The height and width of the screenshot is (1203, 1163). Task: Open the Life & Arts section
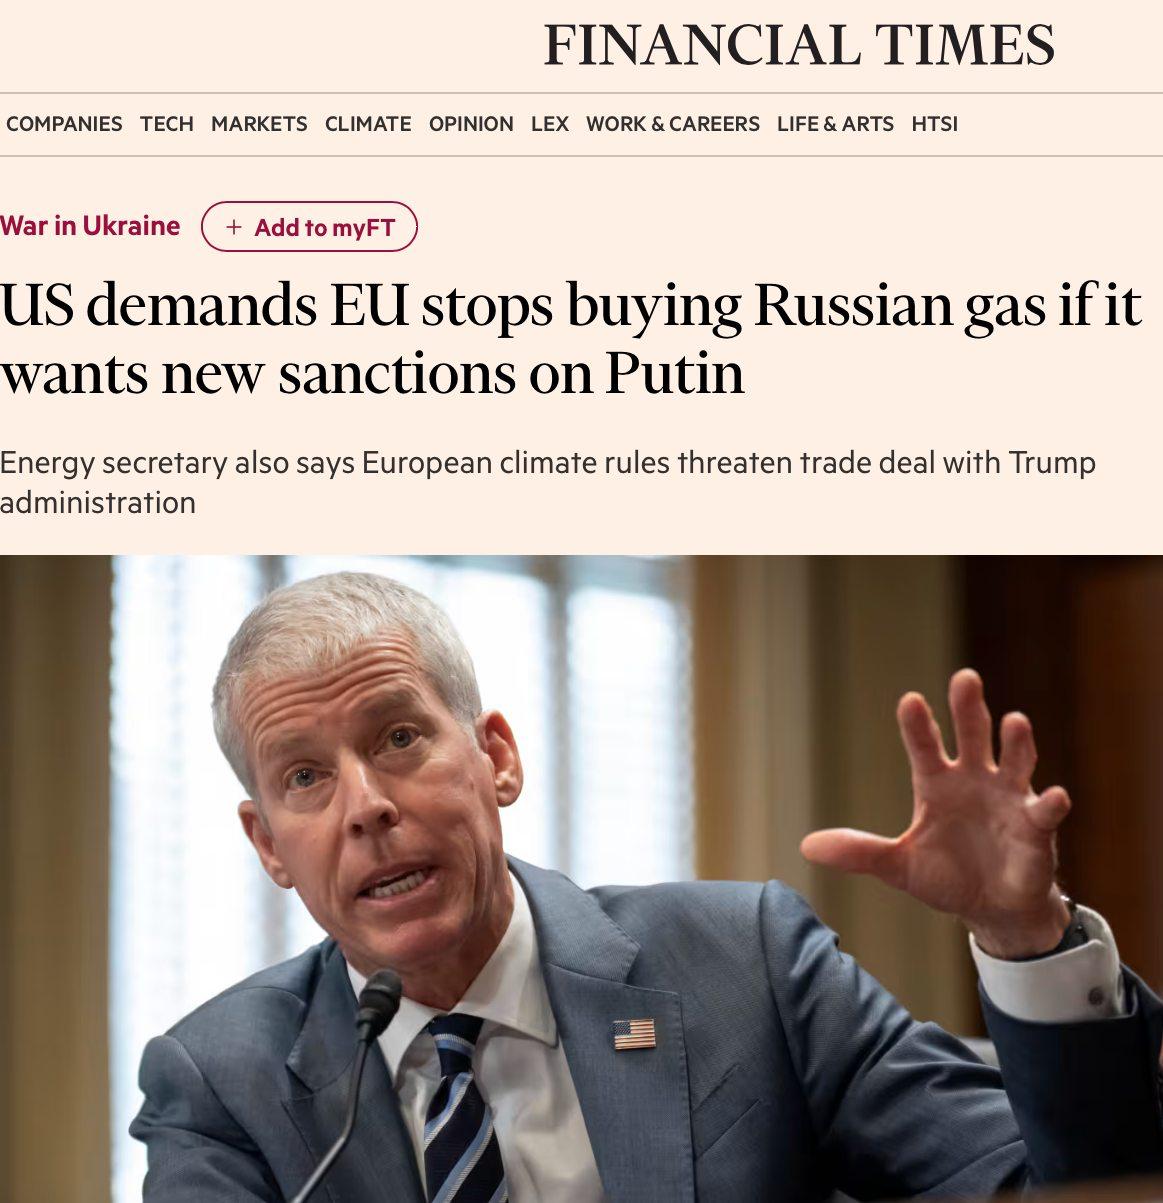835,124
